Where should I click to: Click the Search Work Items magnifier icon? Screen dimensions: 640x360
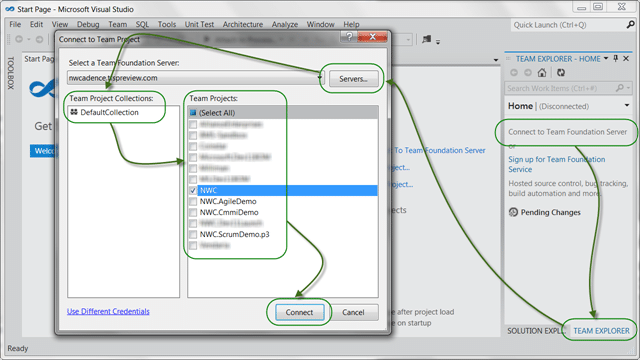pos(620,88)
